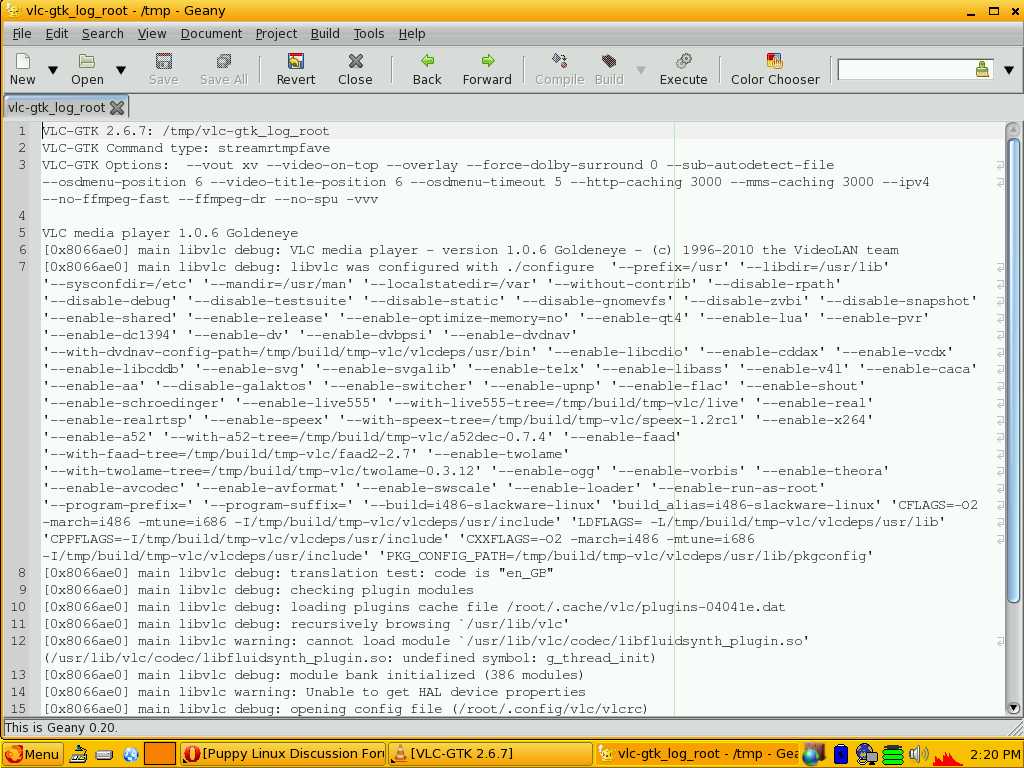This screenshot has width=1024, height=768.
Task: Click the blue battery-shaped tray icon
Action: click(841, 754)
